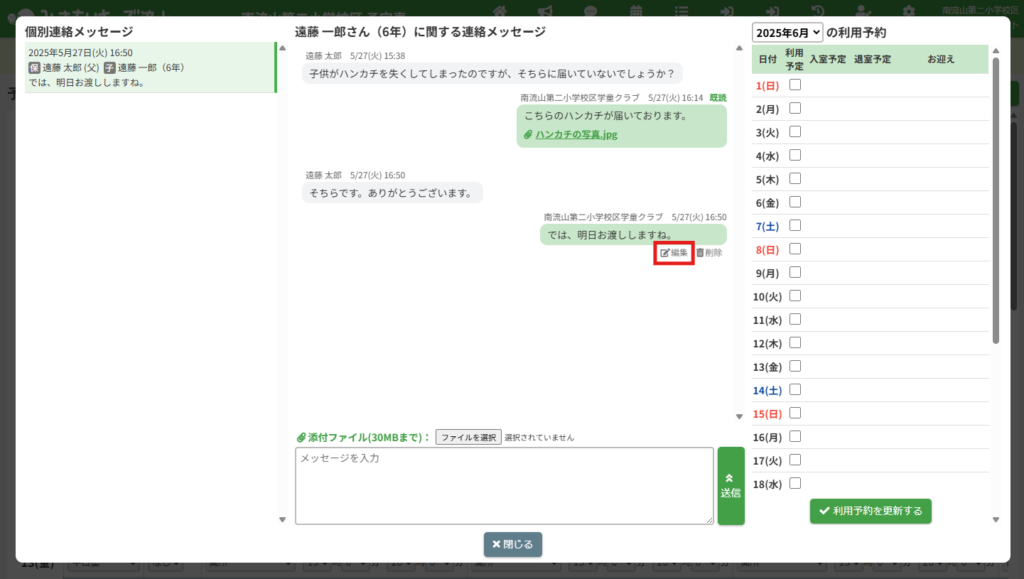Image resolution: width=1024 pixels, height=579 pixels.
Task: Click the reservation table vertical scrollbar
Action: (995, 200)
